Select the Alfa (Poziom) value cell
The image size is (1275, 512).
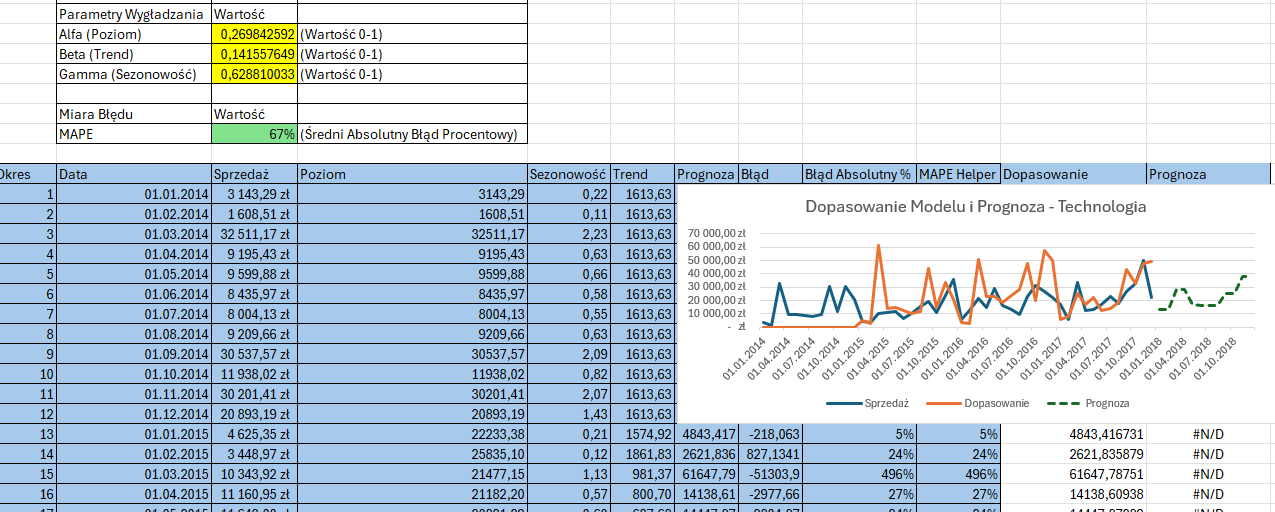pyautogui.click(x=254, y=34)
